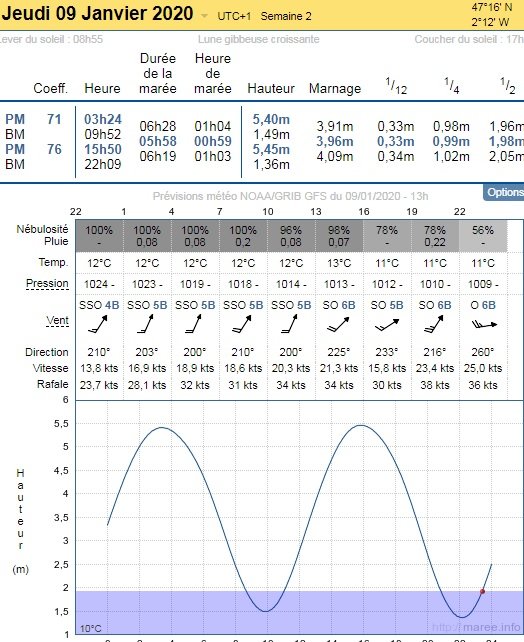Click the Semaine 2 label

[x=286, y=16]
